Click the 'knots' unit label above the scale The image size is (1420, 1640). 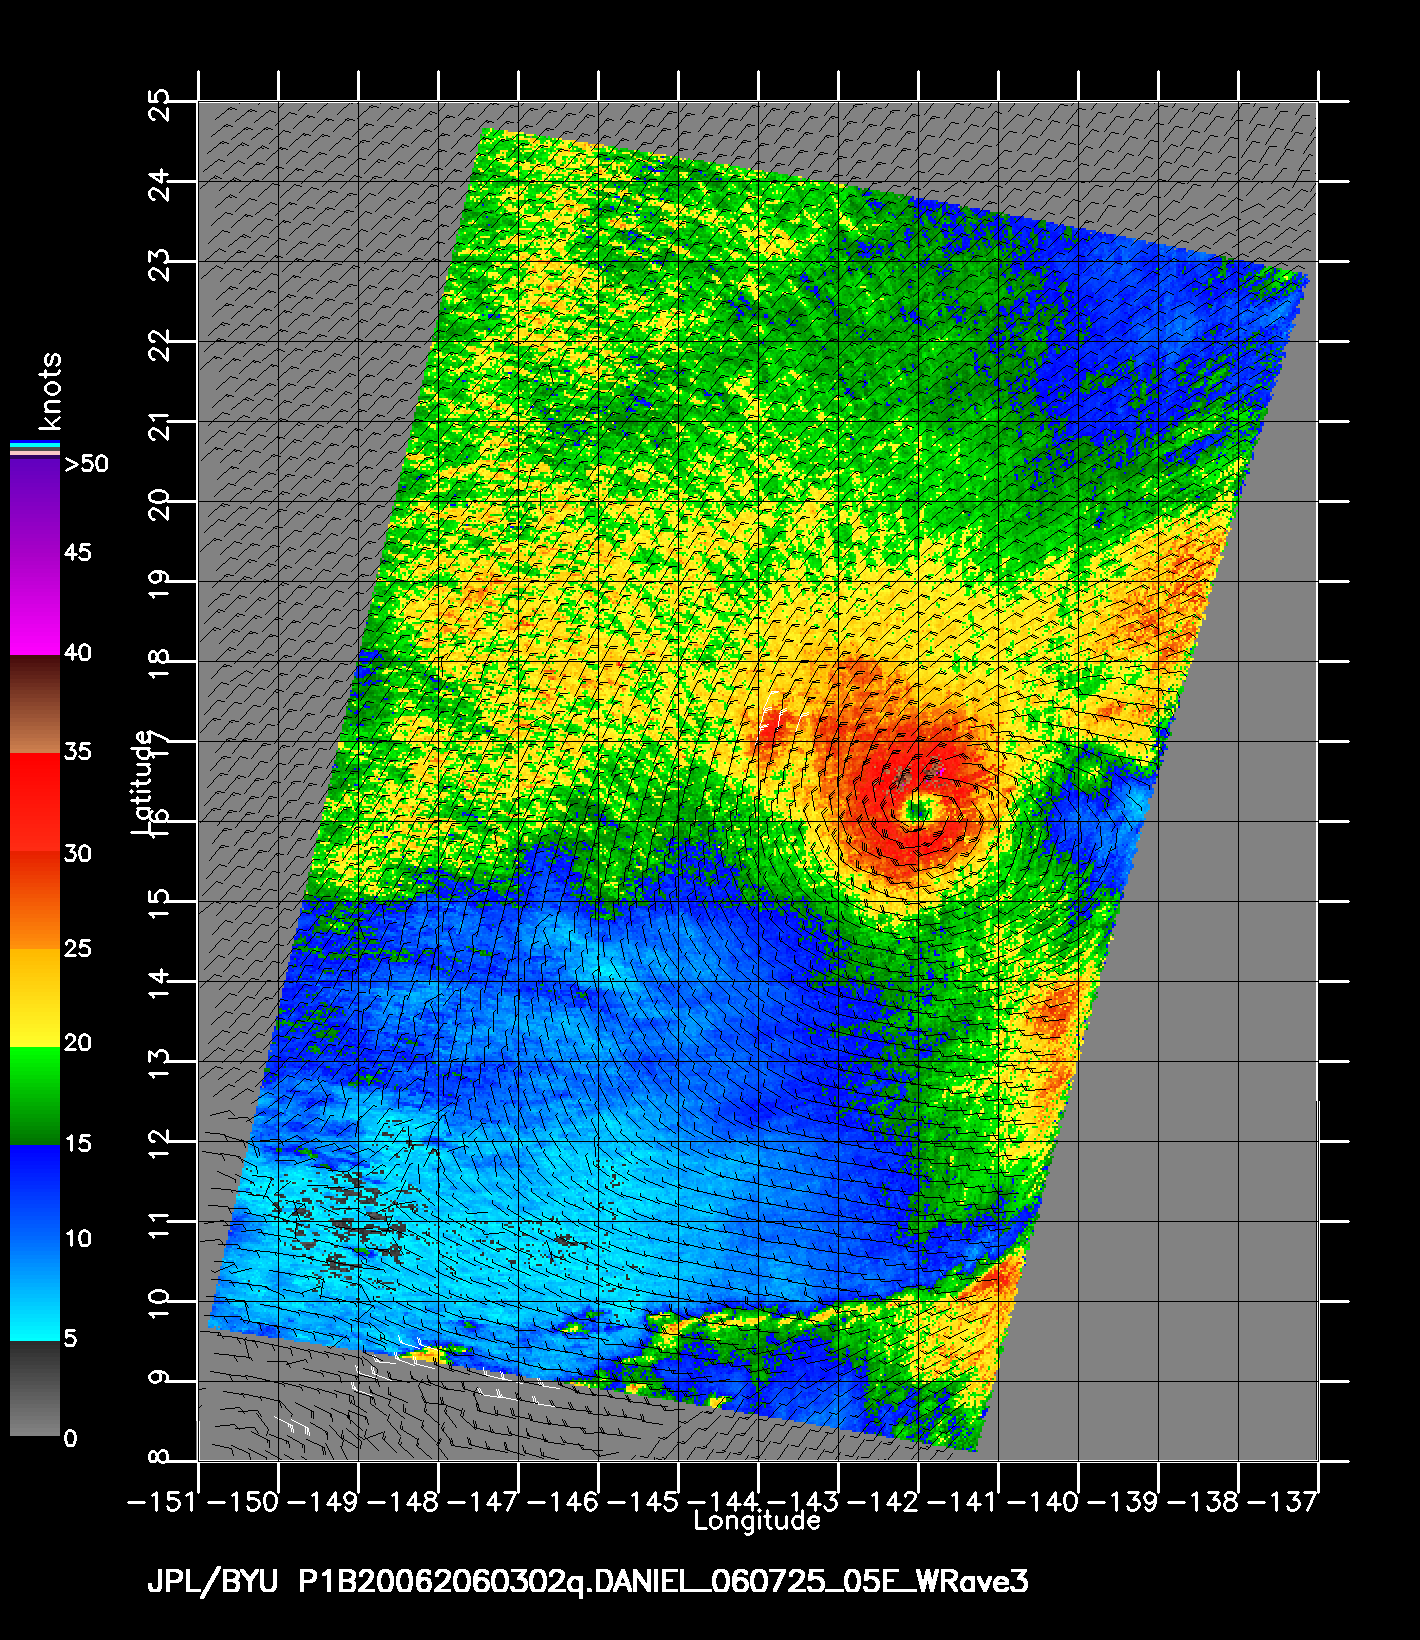[50, 391]
